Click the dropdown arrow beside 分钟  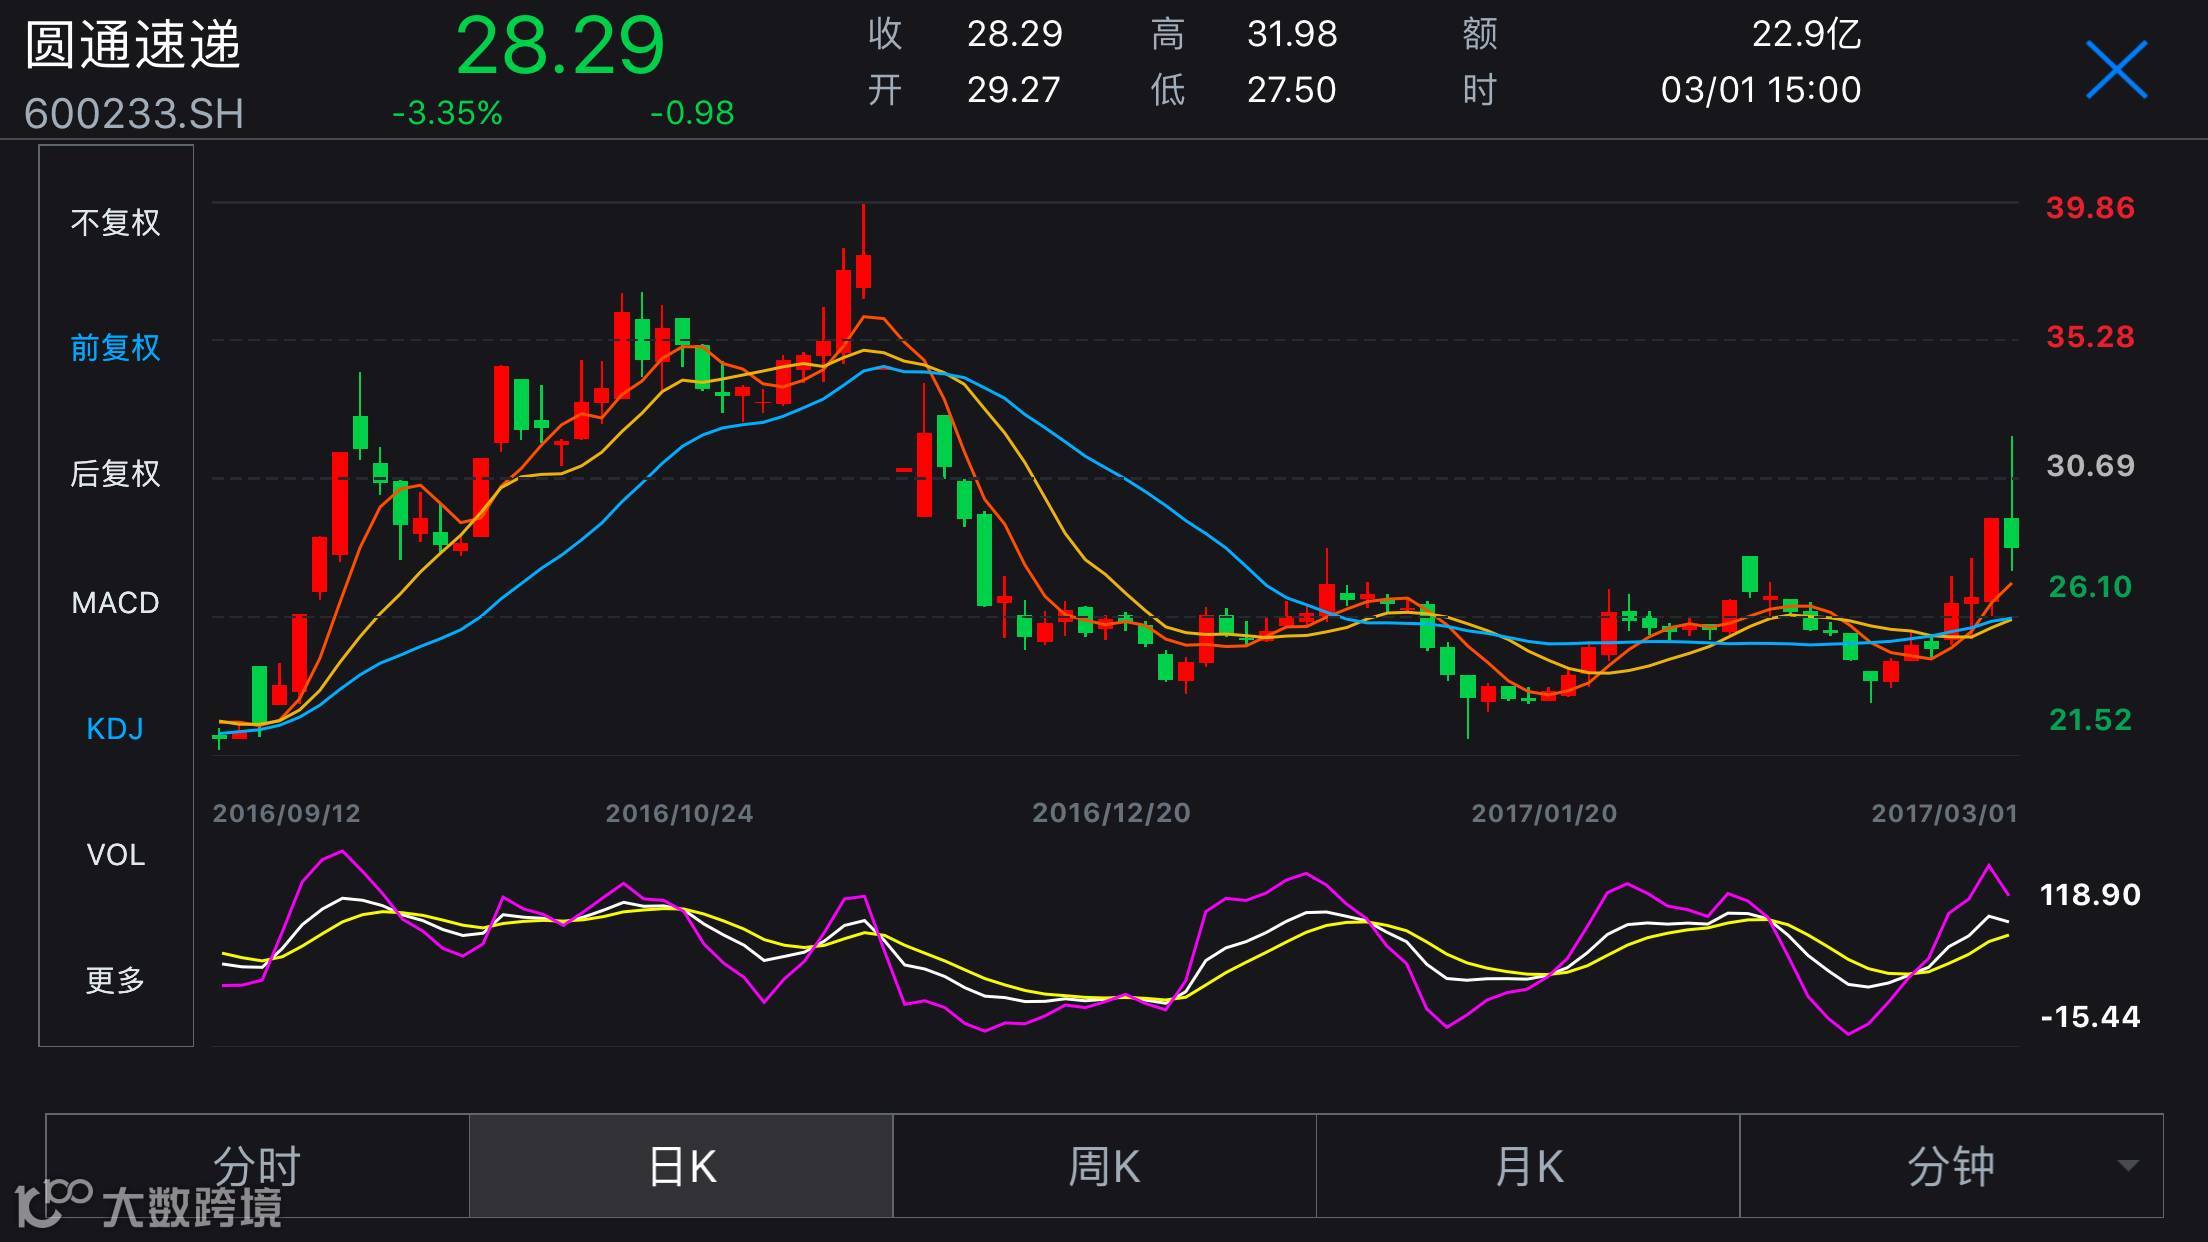tap(2128, 1166)
